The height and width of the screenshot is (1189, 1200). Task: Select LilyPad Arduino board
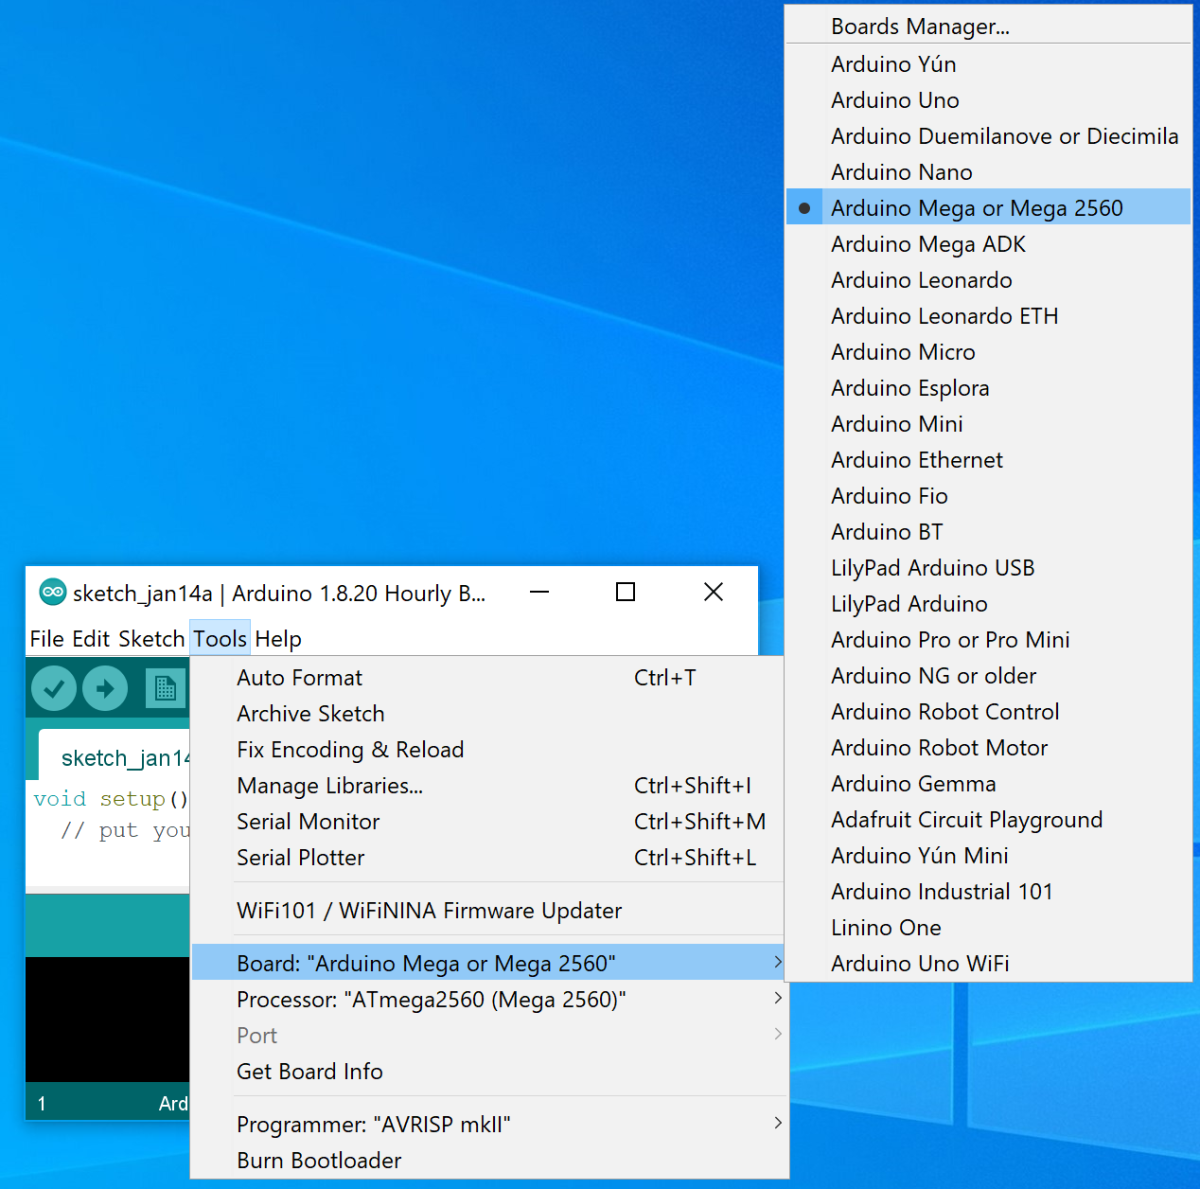pyautogui.click(x=988, y=604)
